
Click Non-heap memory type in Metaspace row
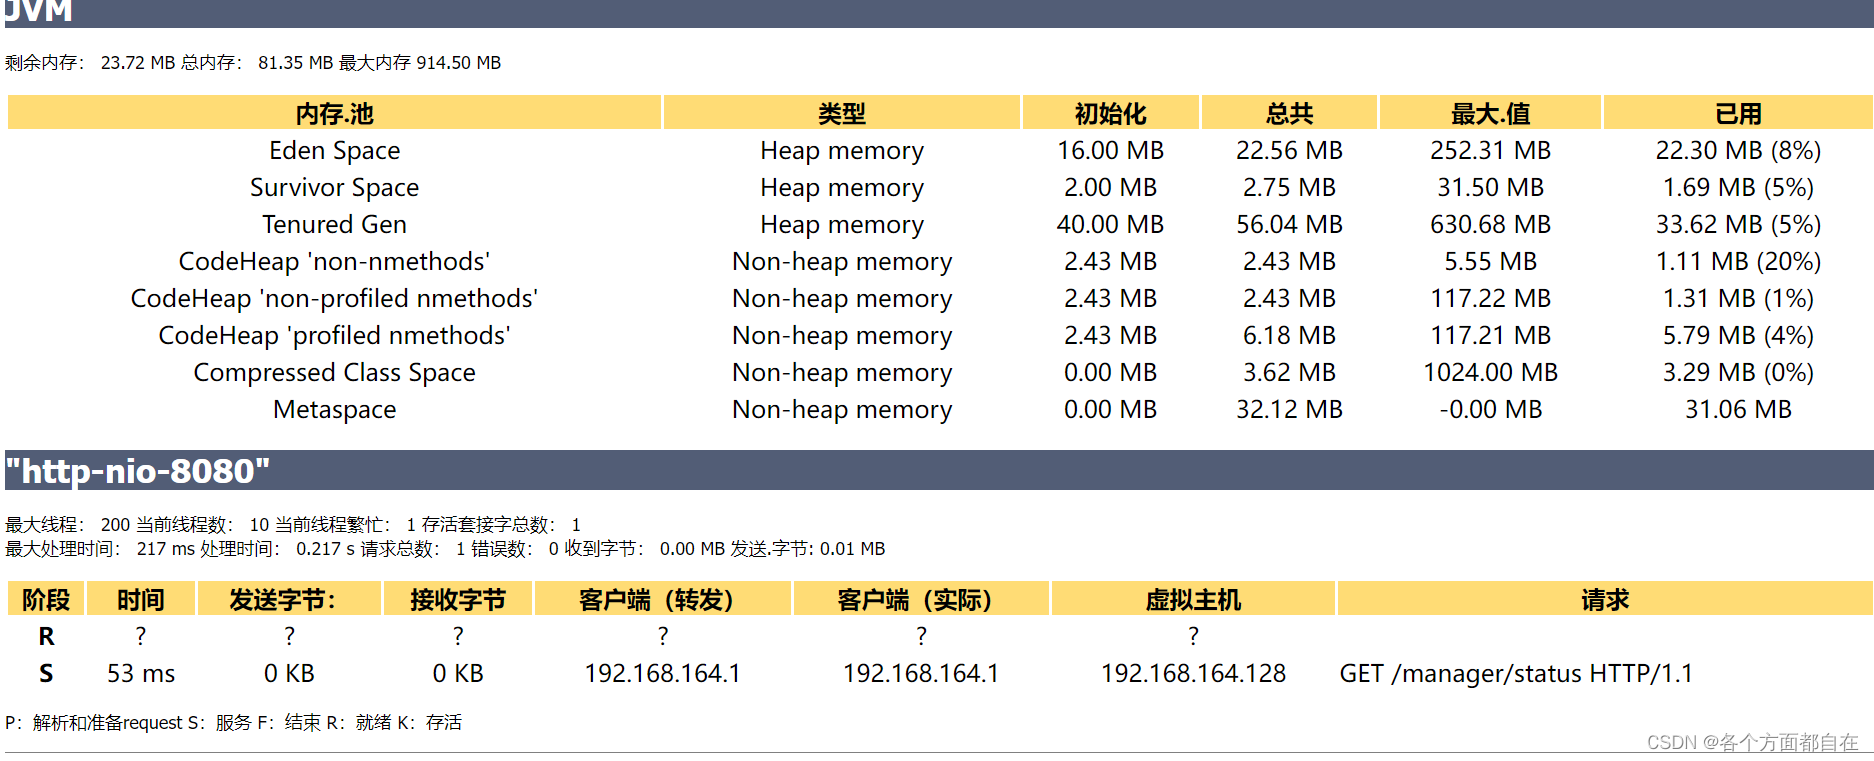pos(842,409)
